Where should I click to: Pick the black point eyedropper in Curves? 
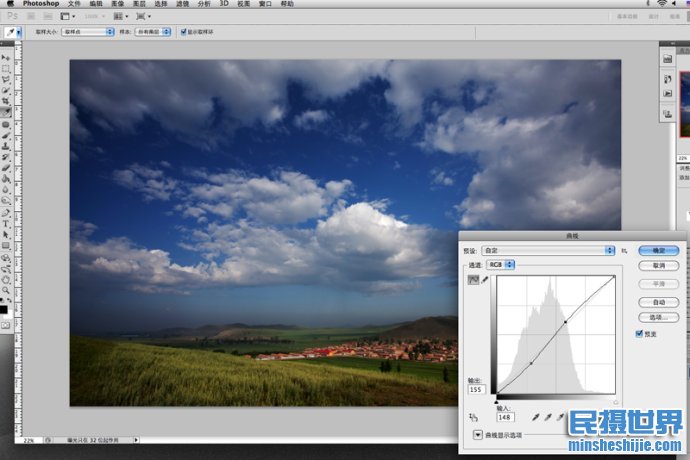click(536, 417)
